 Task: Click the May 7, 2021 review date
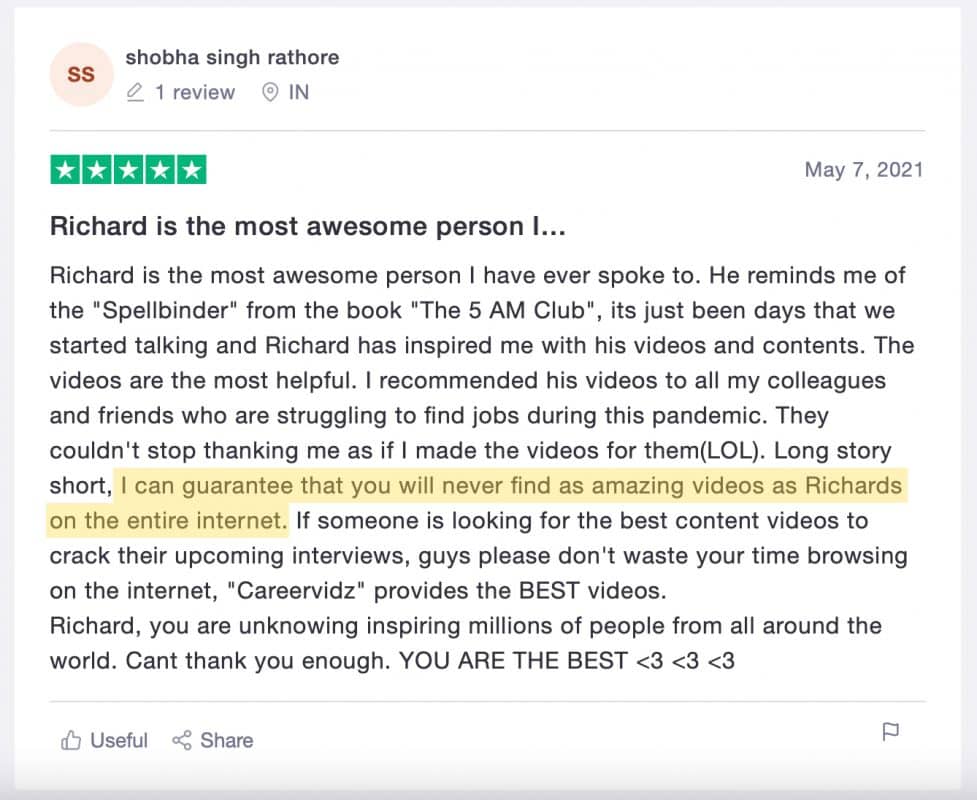coord(864,170)
